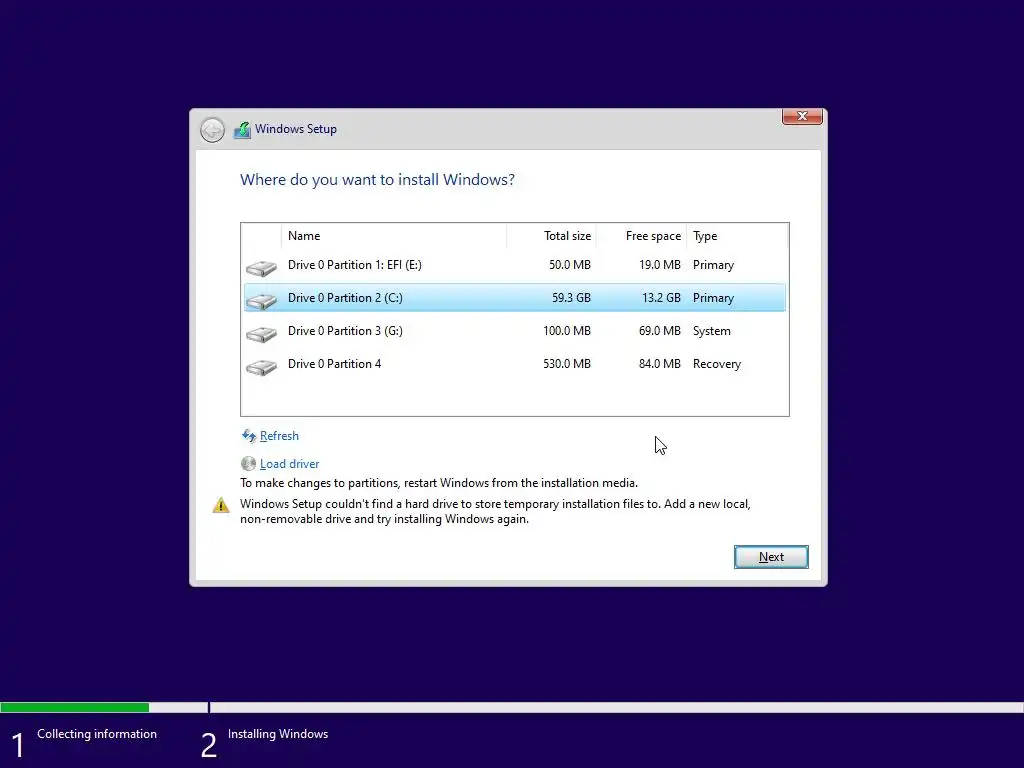Screen dimensions: 1024x768
Task: Click the 'Where do you want to install Windows?' heading
Action: [377, 180]
